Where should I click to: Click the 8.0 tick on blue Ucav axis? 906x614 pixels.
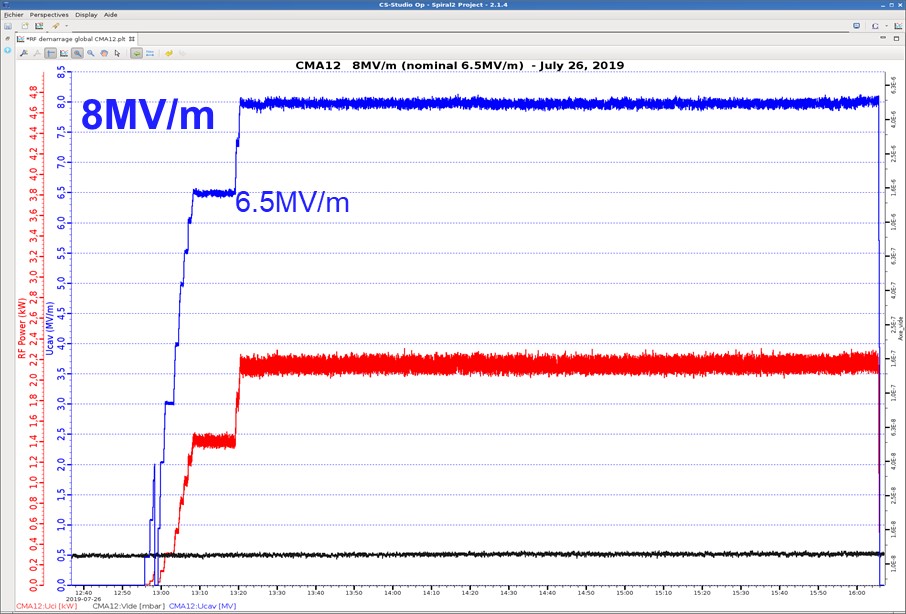pos(62,102)
